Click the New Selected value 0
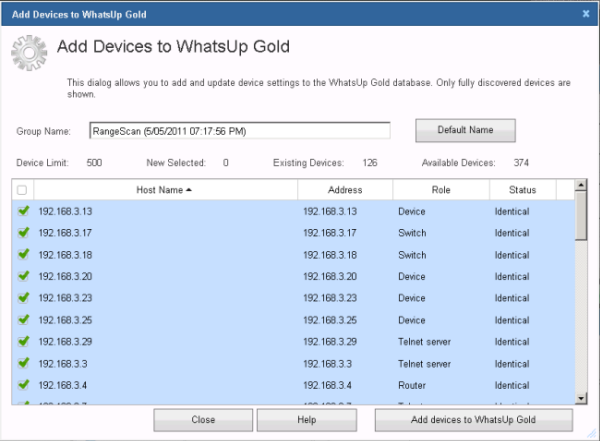This screenshot has height=441, width=600. pos(226,163)
